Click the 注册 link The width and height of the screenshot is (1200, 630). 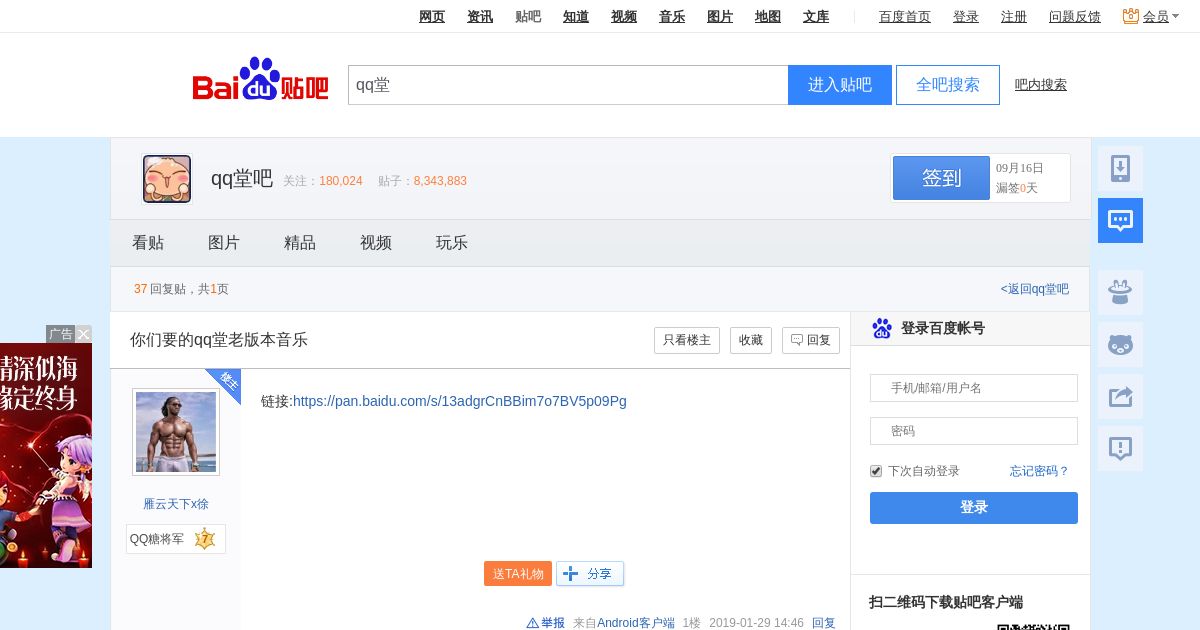(x=1014, y=16)
